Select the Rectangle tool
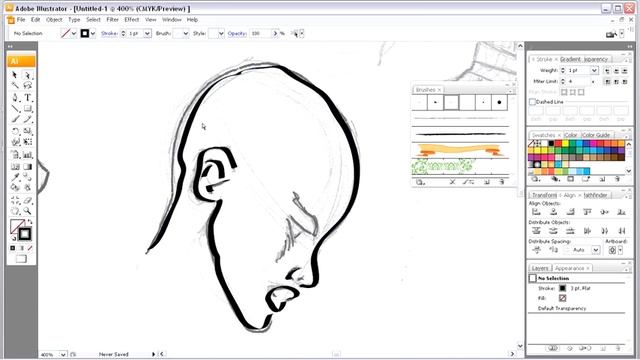The image size is (640, 360). click(x=27, y=109)
